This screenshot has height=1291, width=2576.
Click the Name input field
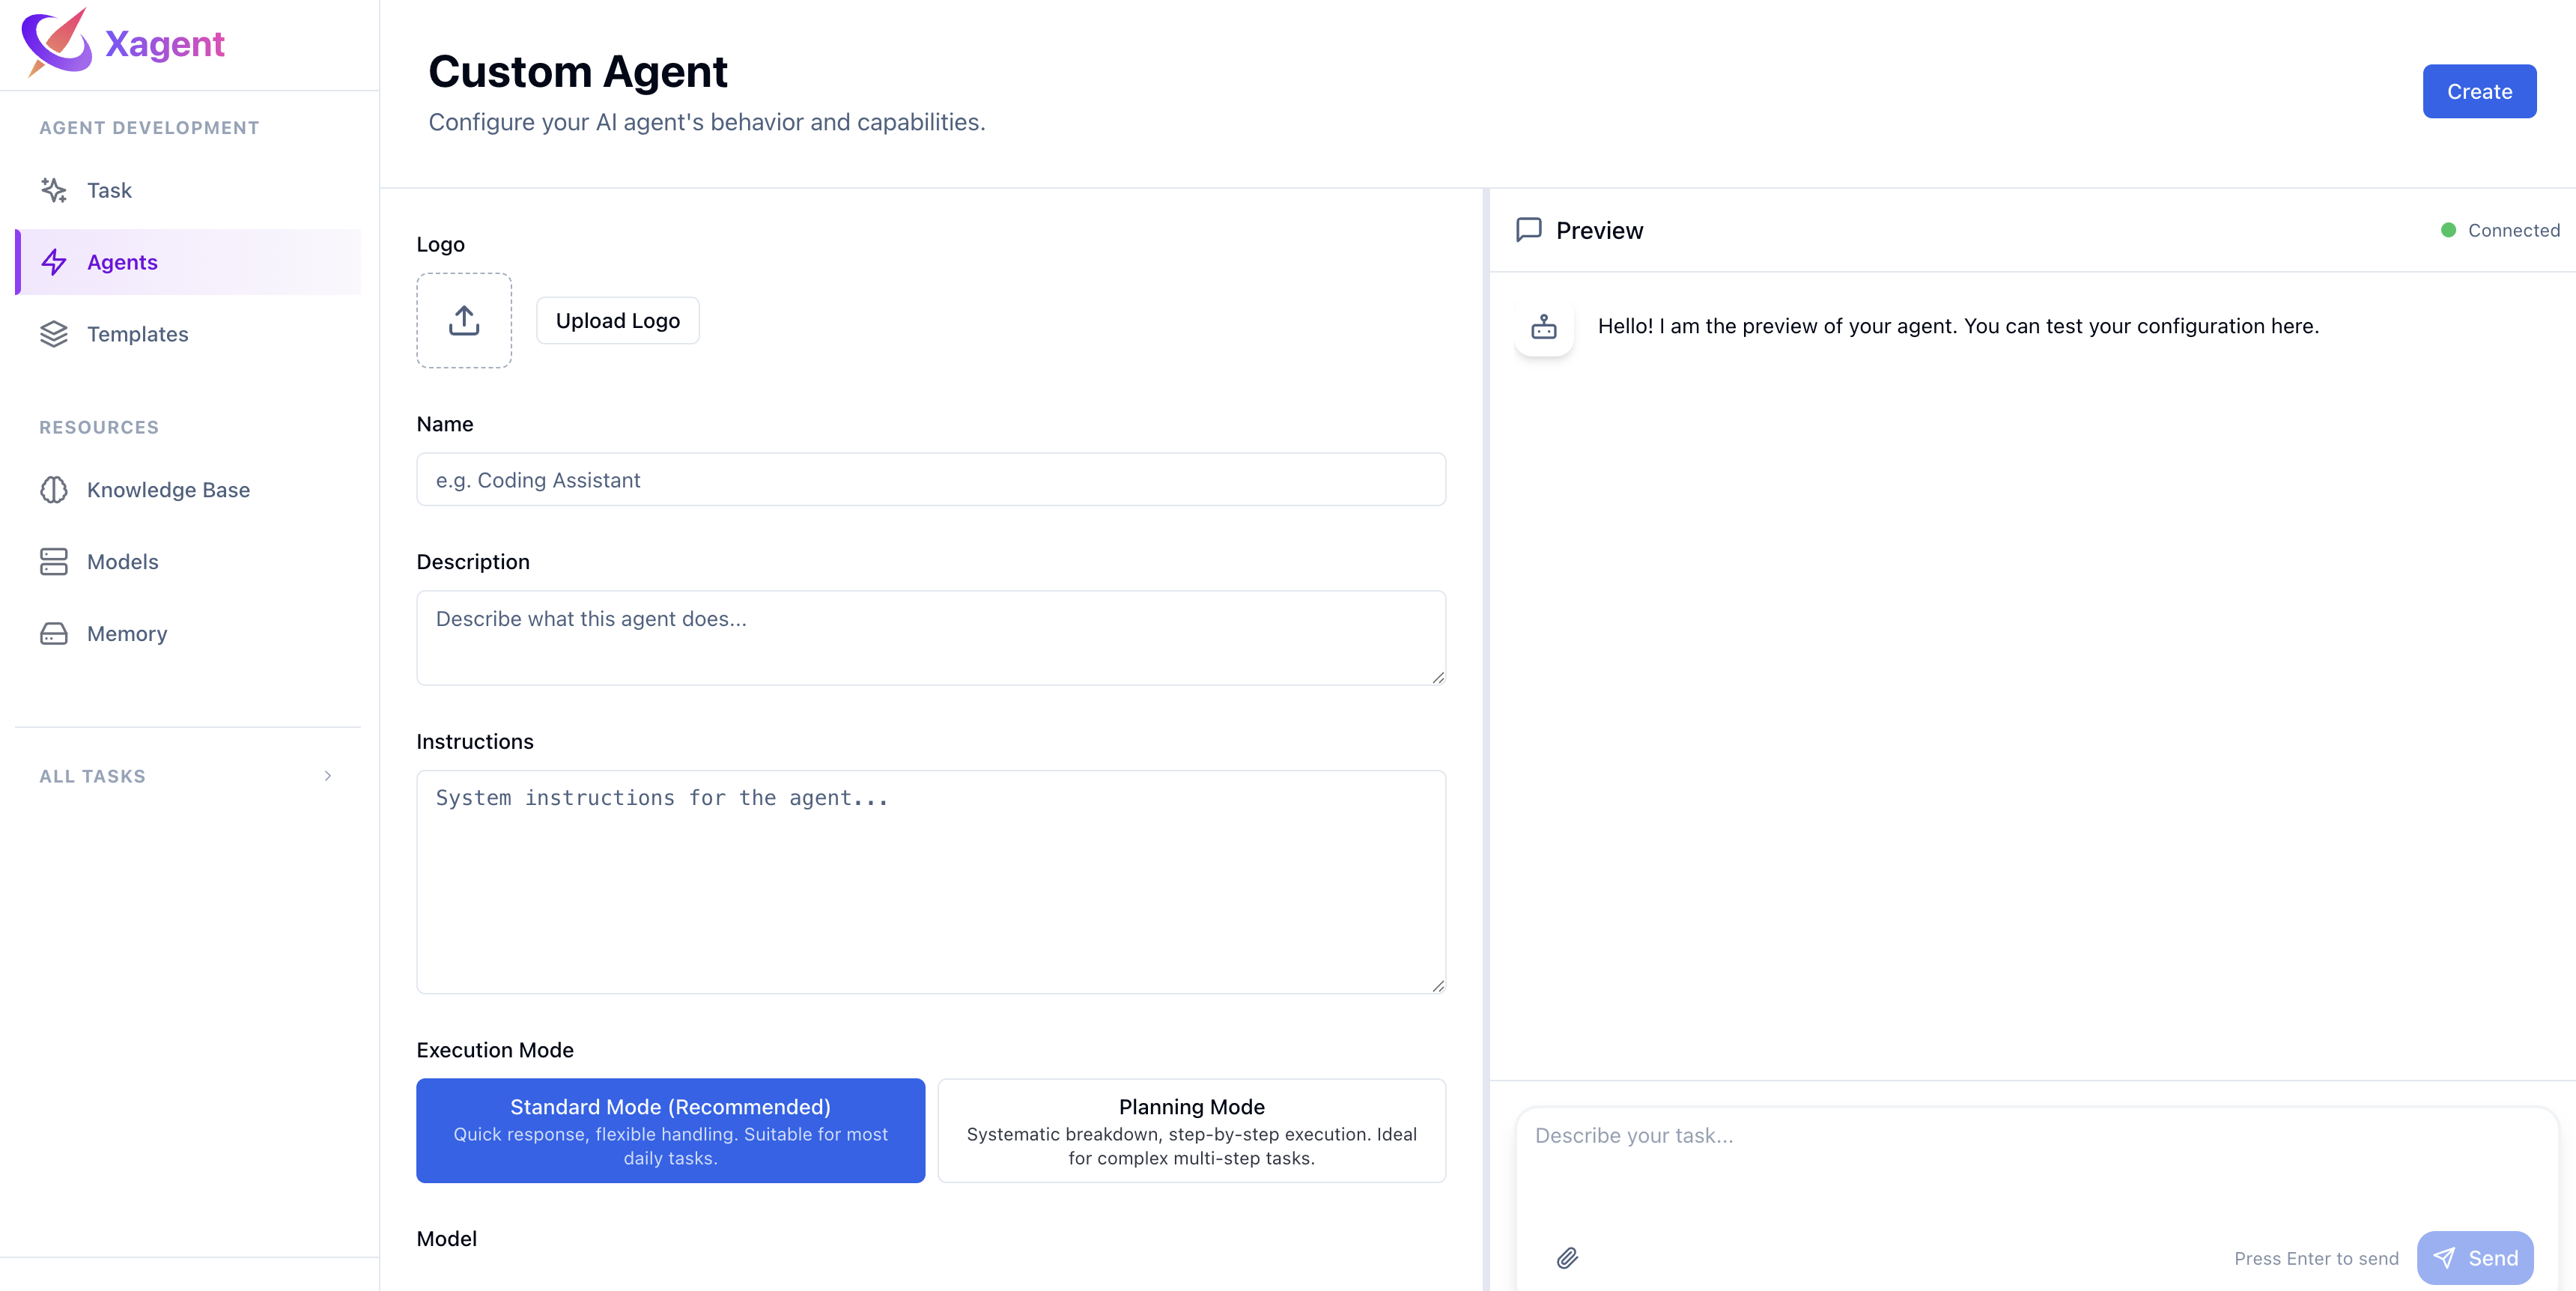point(930,480)
